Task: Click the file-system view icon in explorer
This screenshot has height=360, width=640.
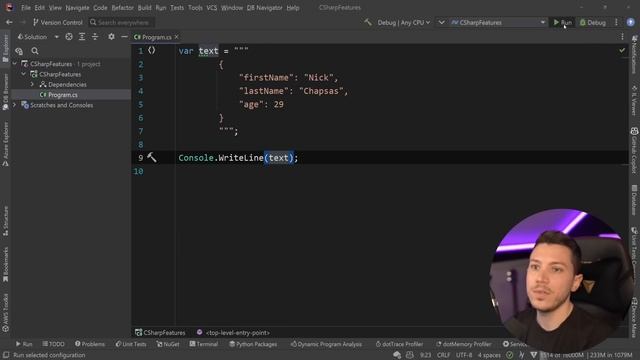Action: (x=19, y=51)
